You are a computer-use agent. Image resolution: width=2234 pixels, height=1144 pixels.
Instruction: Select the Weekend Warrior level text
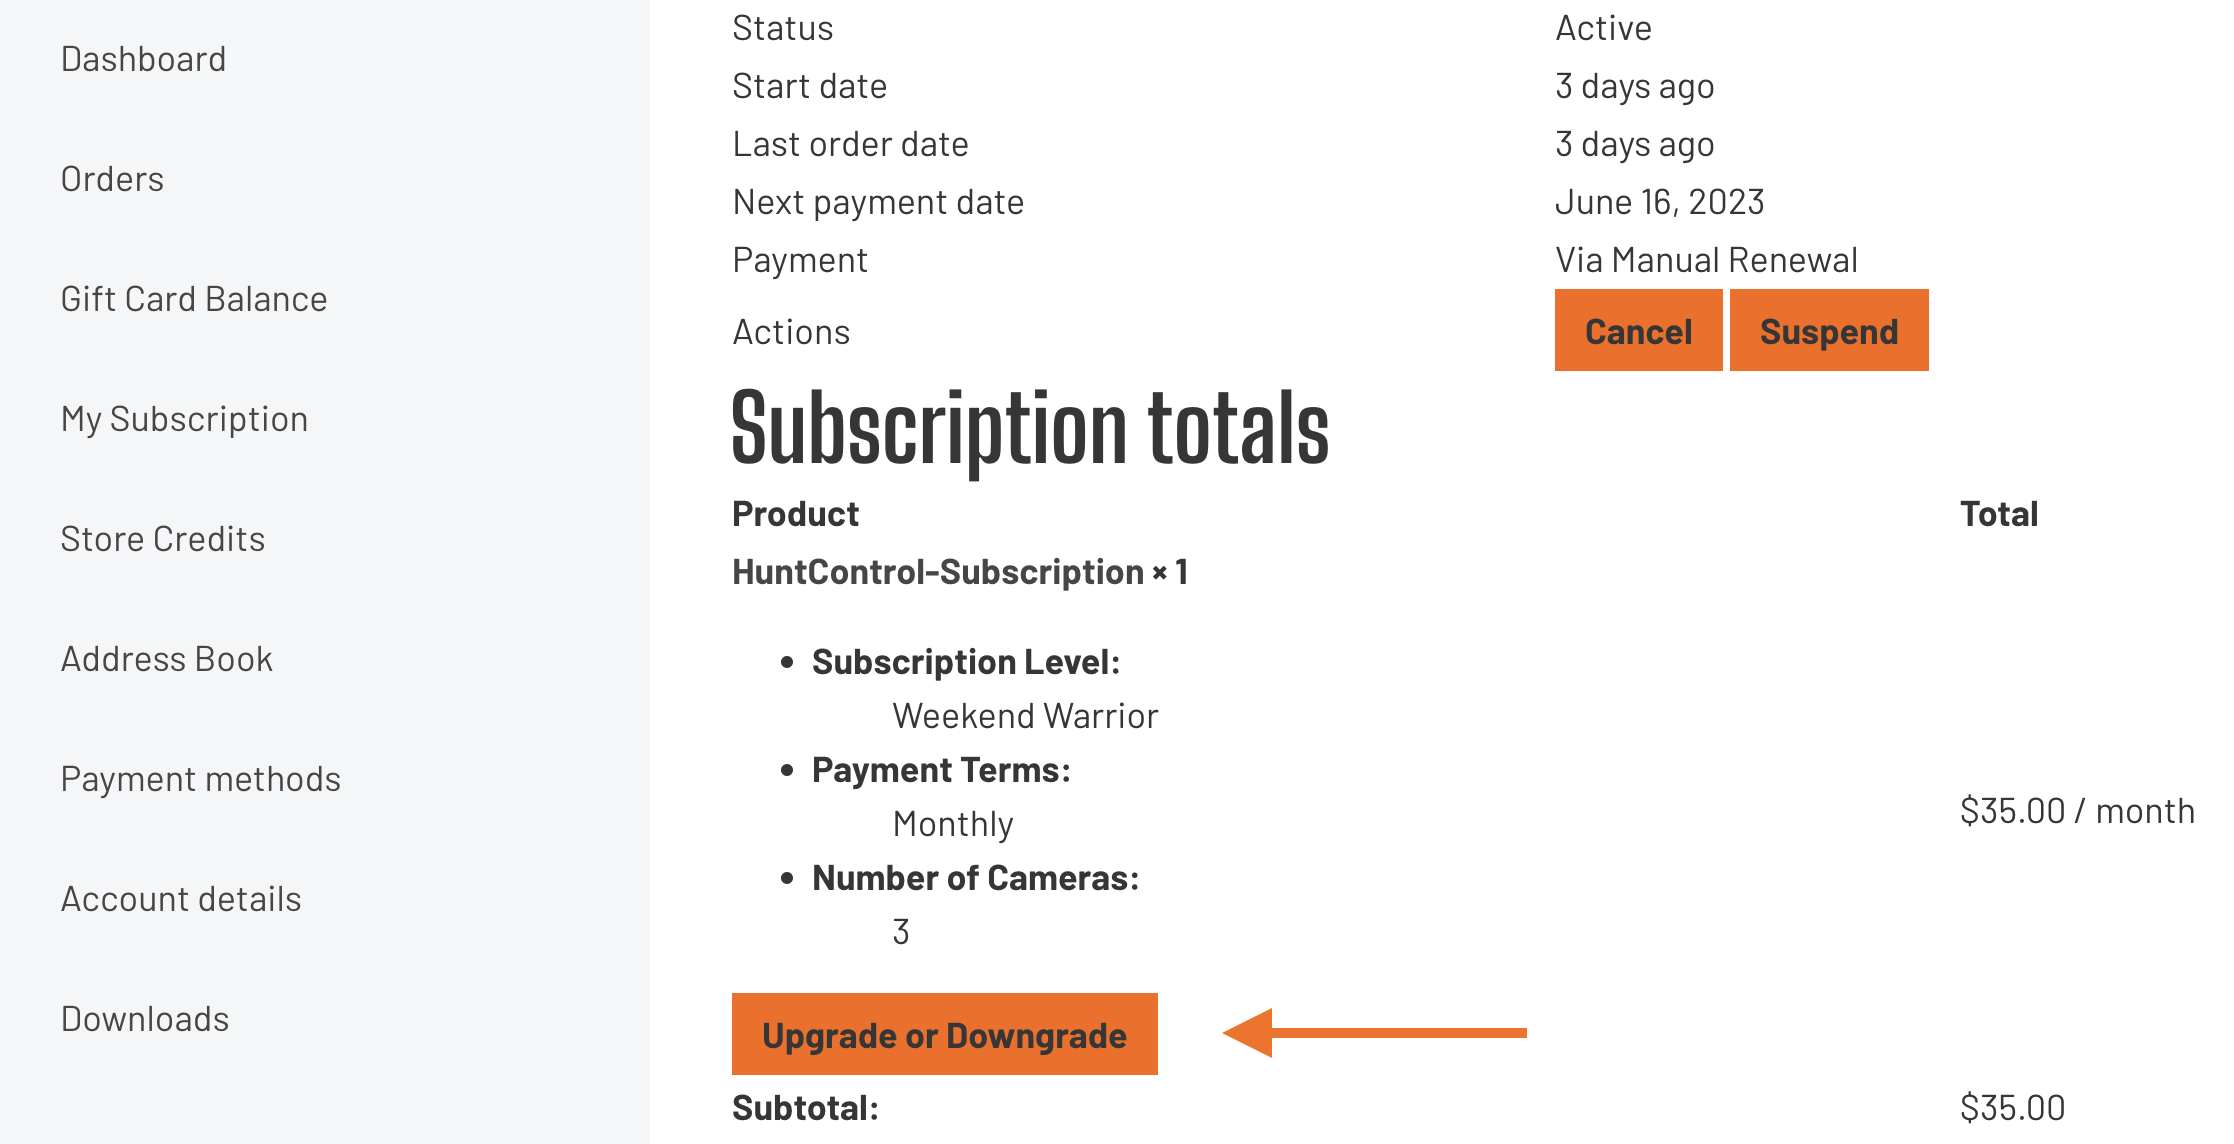pos(1025,716)
